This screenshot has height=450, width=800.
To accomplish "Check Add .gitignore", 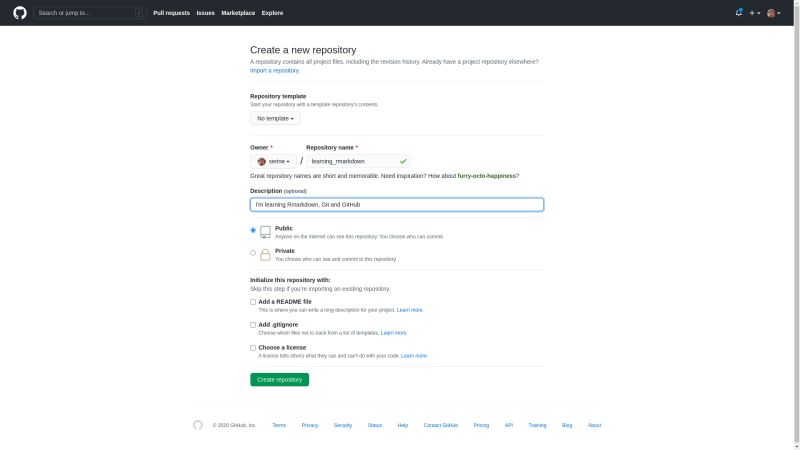I will 253,325.
